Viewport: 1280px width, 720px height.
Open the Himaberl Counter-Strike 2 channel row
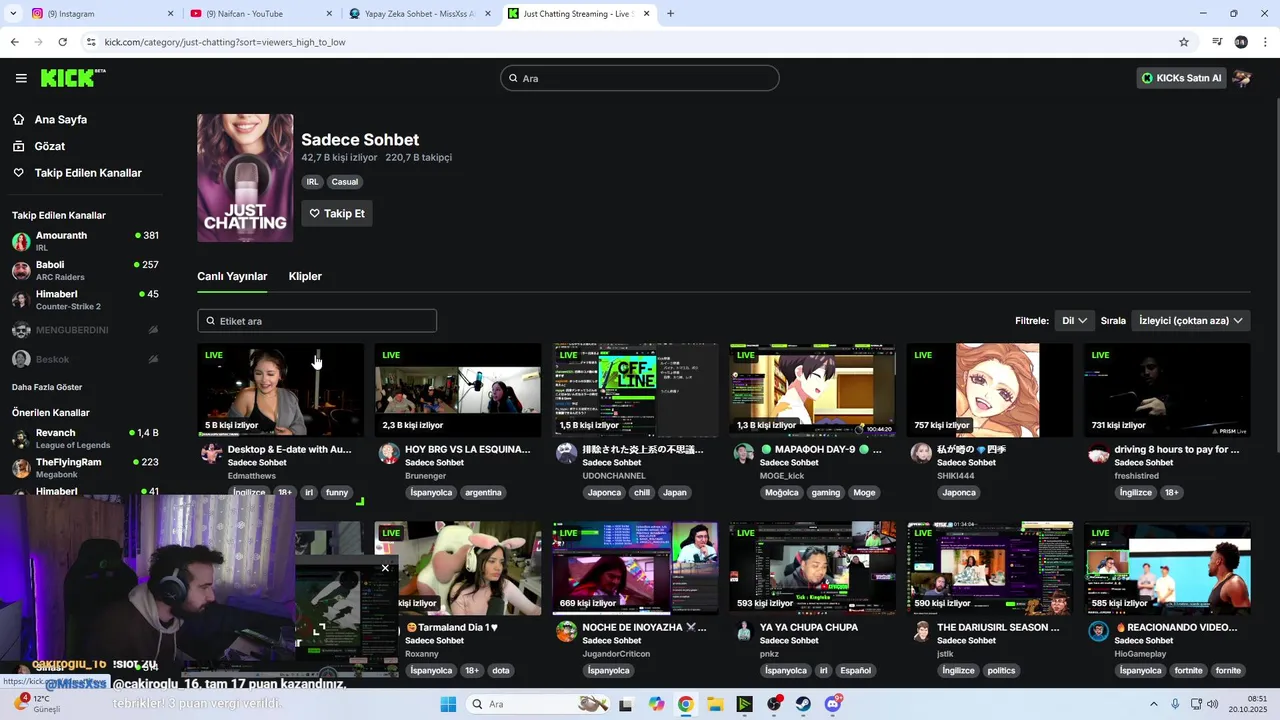click(x=85, y=300)
